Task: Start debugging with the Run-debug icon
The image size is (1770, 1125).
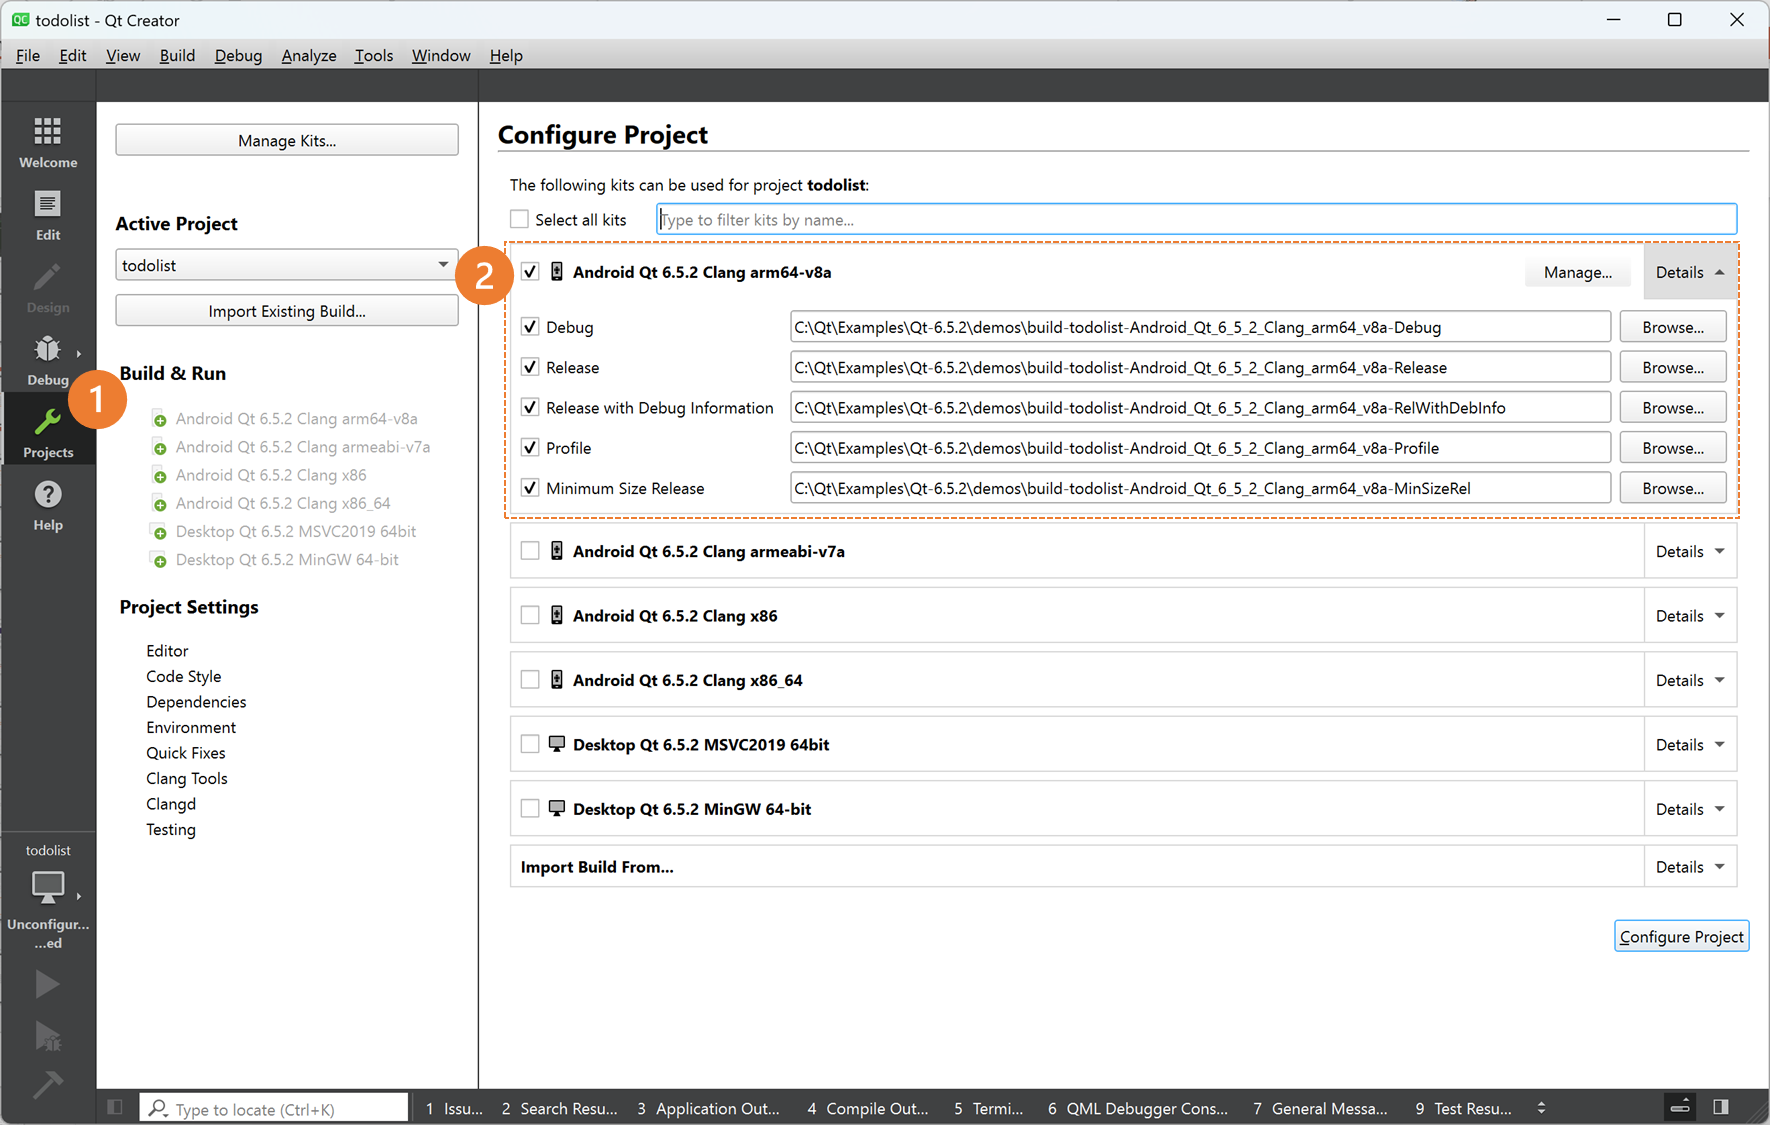Action: coord(47,1036)
